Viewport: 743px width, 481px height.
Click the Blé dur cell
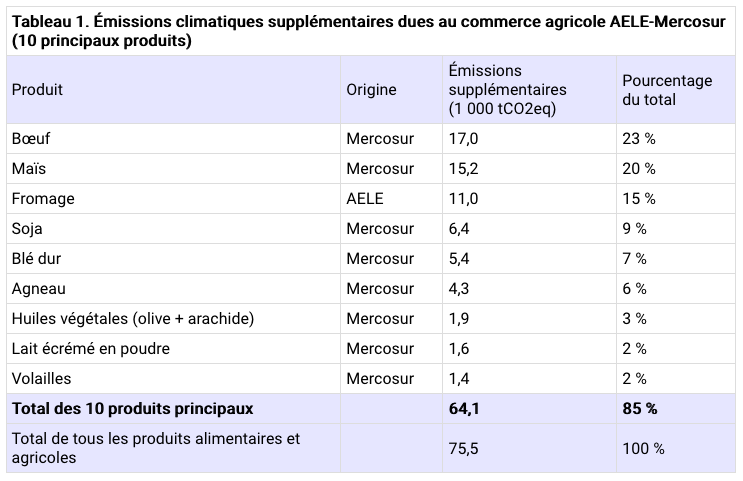click(37, 258)
